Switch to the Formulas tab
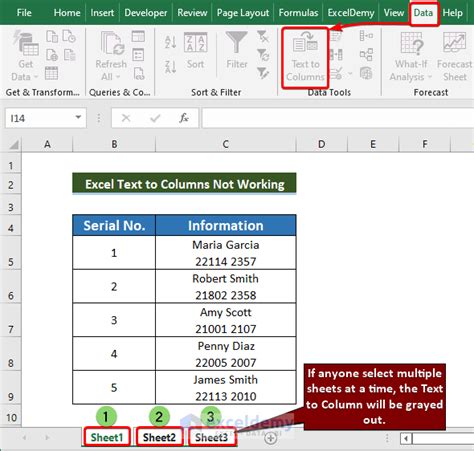This screenshot has height=451, width=474. pyautogui.click(x=298, y=13)
